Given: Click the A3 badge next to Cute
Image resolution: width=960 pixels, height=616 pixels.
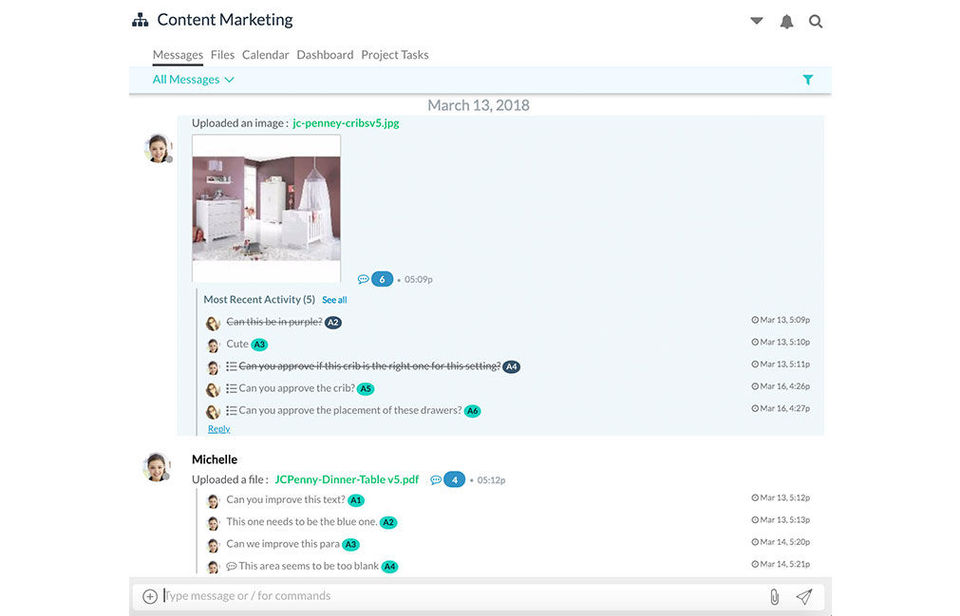Looking at the screenshot, I should coord(260,344).
